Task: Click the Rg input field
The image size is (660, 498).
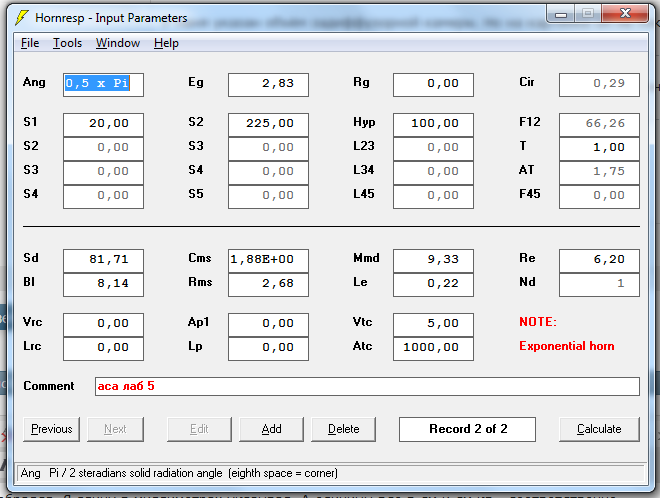Action: point(434,85)
